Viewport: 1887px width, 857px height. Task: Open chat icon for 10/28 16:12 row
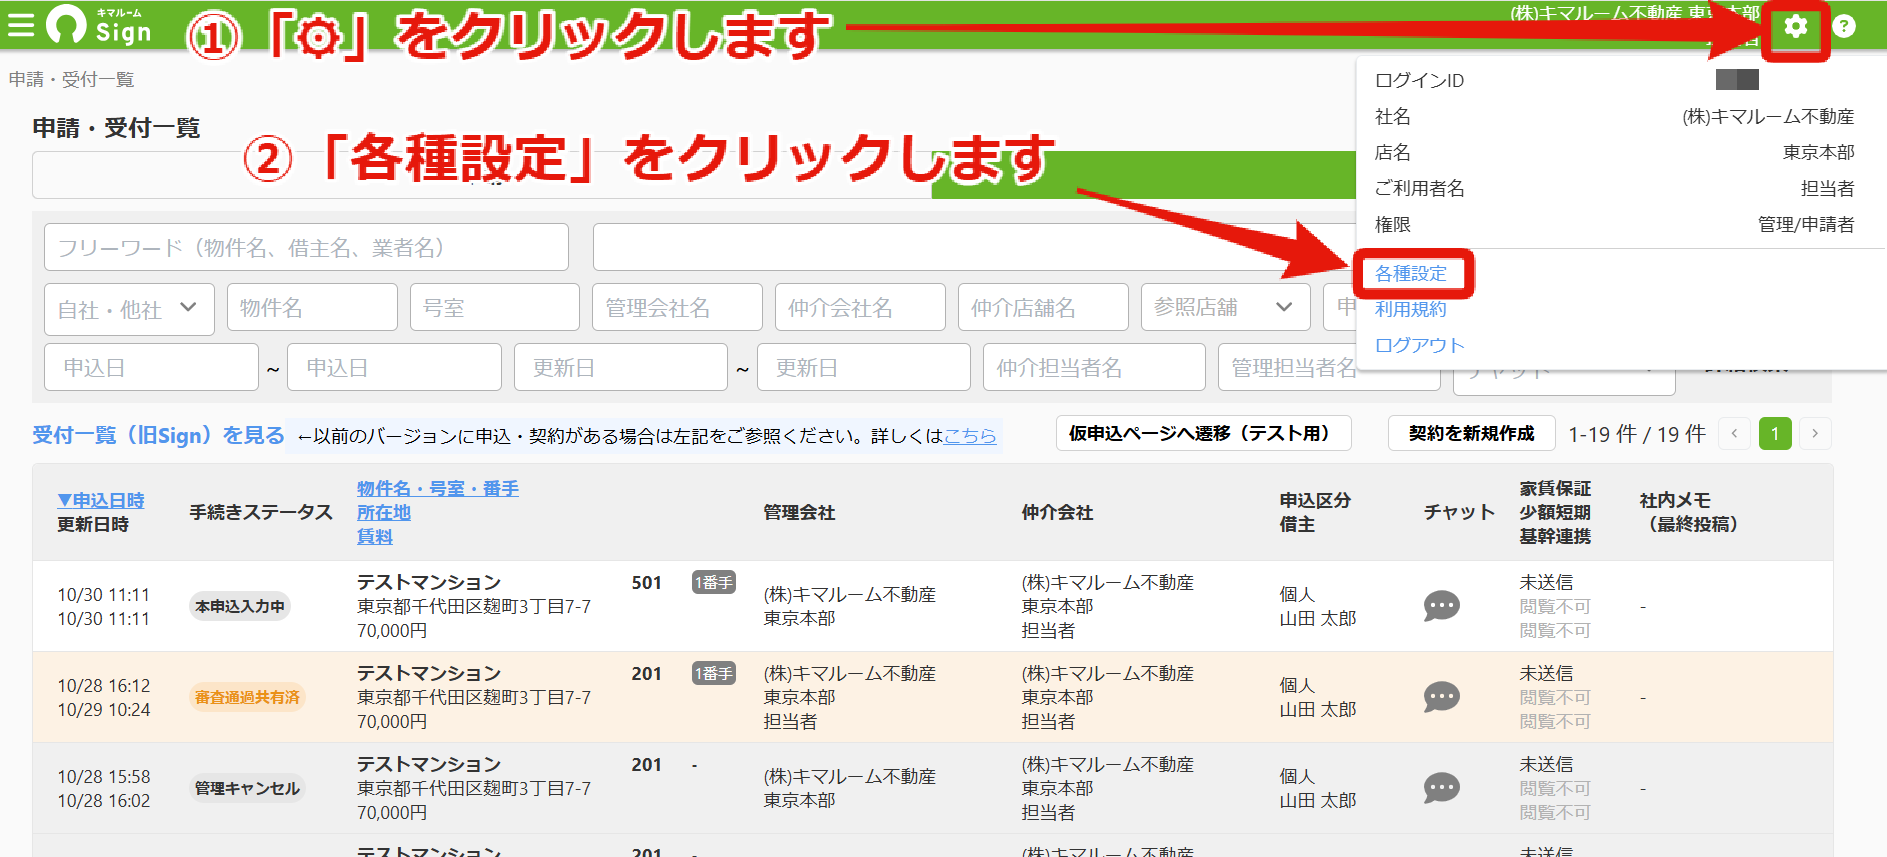click(1441, 697)
